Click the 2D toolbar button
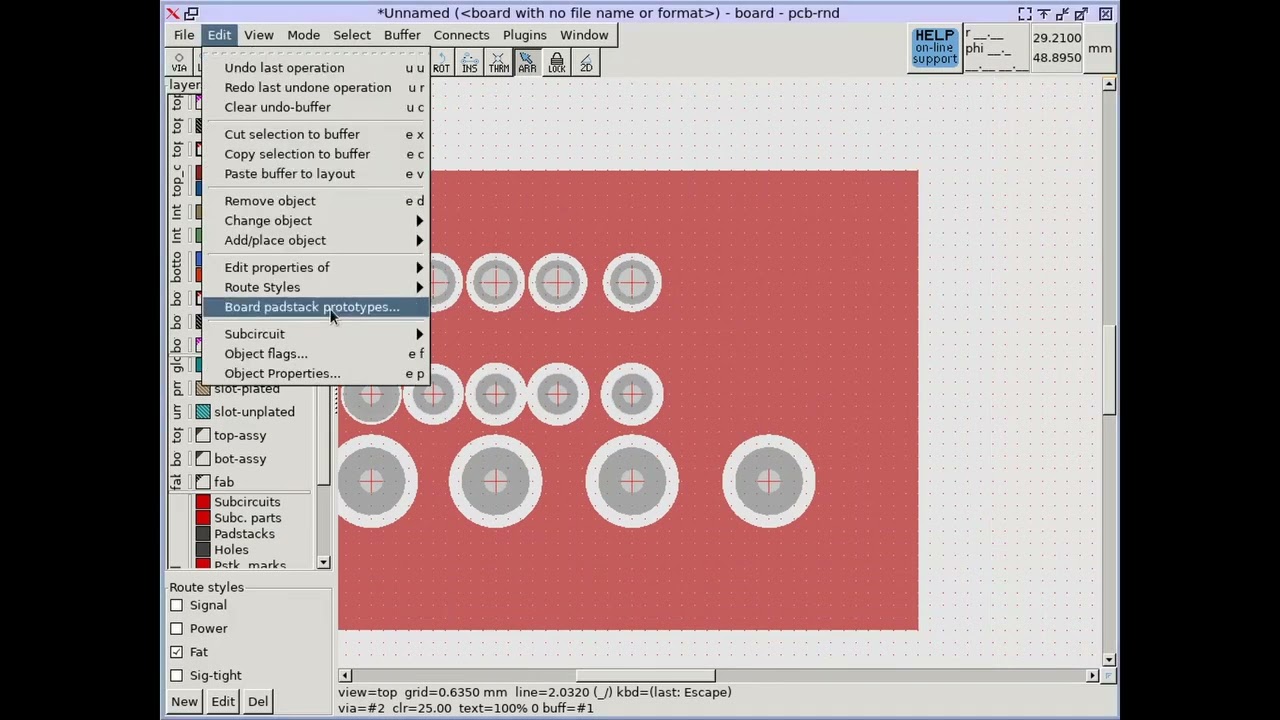Image resolution: width=1280 pixels, height=720 pixels. click(x=586, y=63)
